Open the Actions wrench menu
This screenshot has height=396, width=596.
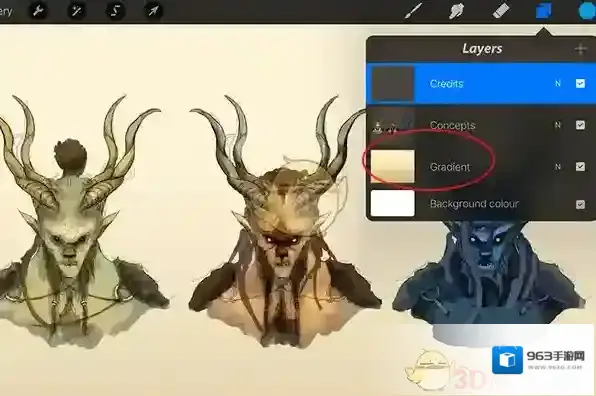coord(38,11)
